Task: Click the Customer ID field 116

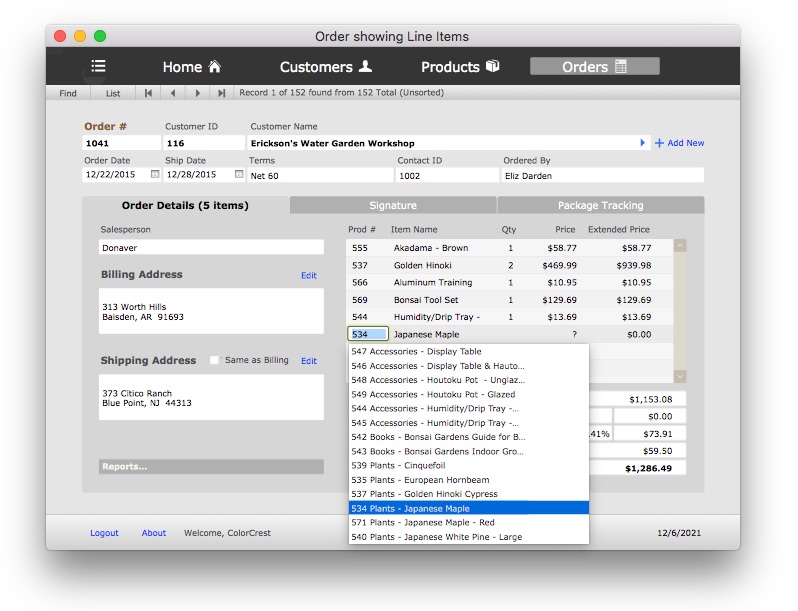Action: (x=204, y=143)
